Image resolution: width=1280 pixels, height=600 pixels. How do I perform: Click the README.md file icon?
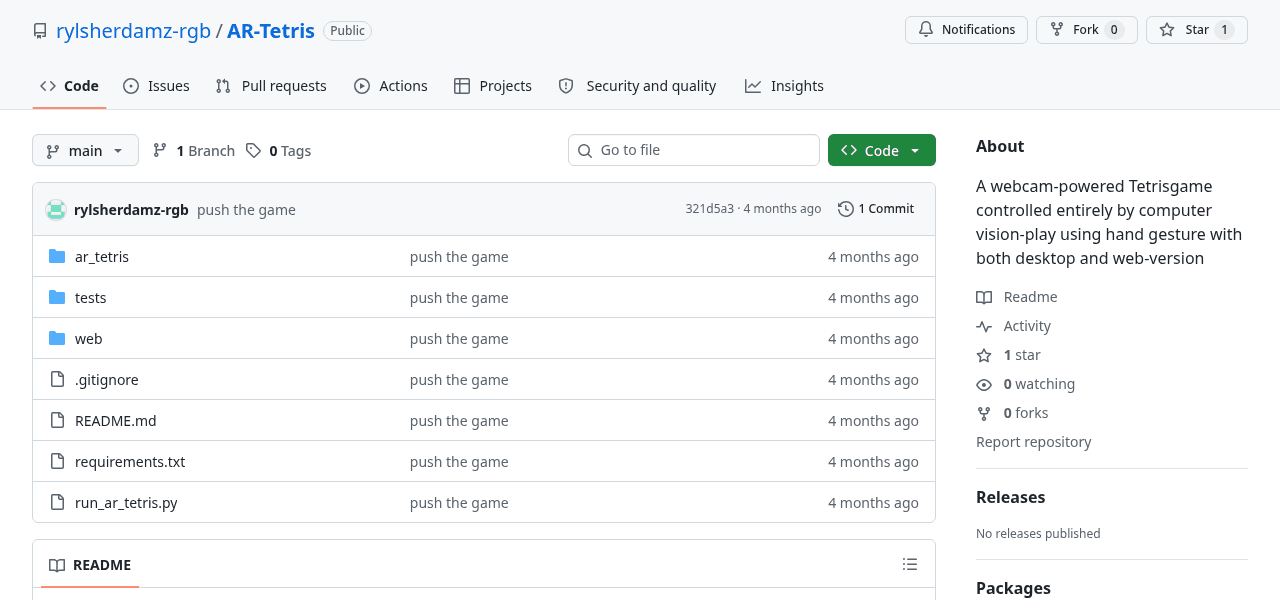tap(57, 421)
